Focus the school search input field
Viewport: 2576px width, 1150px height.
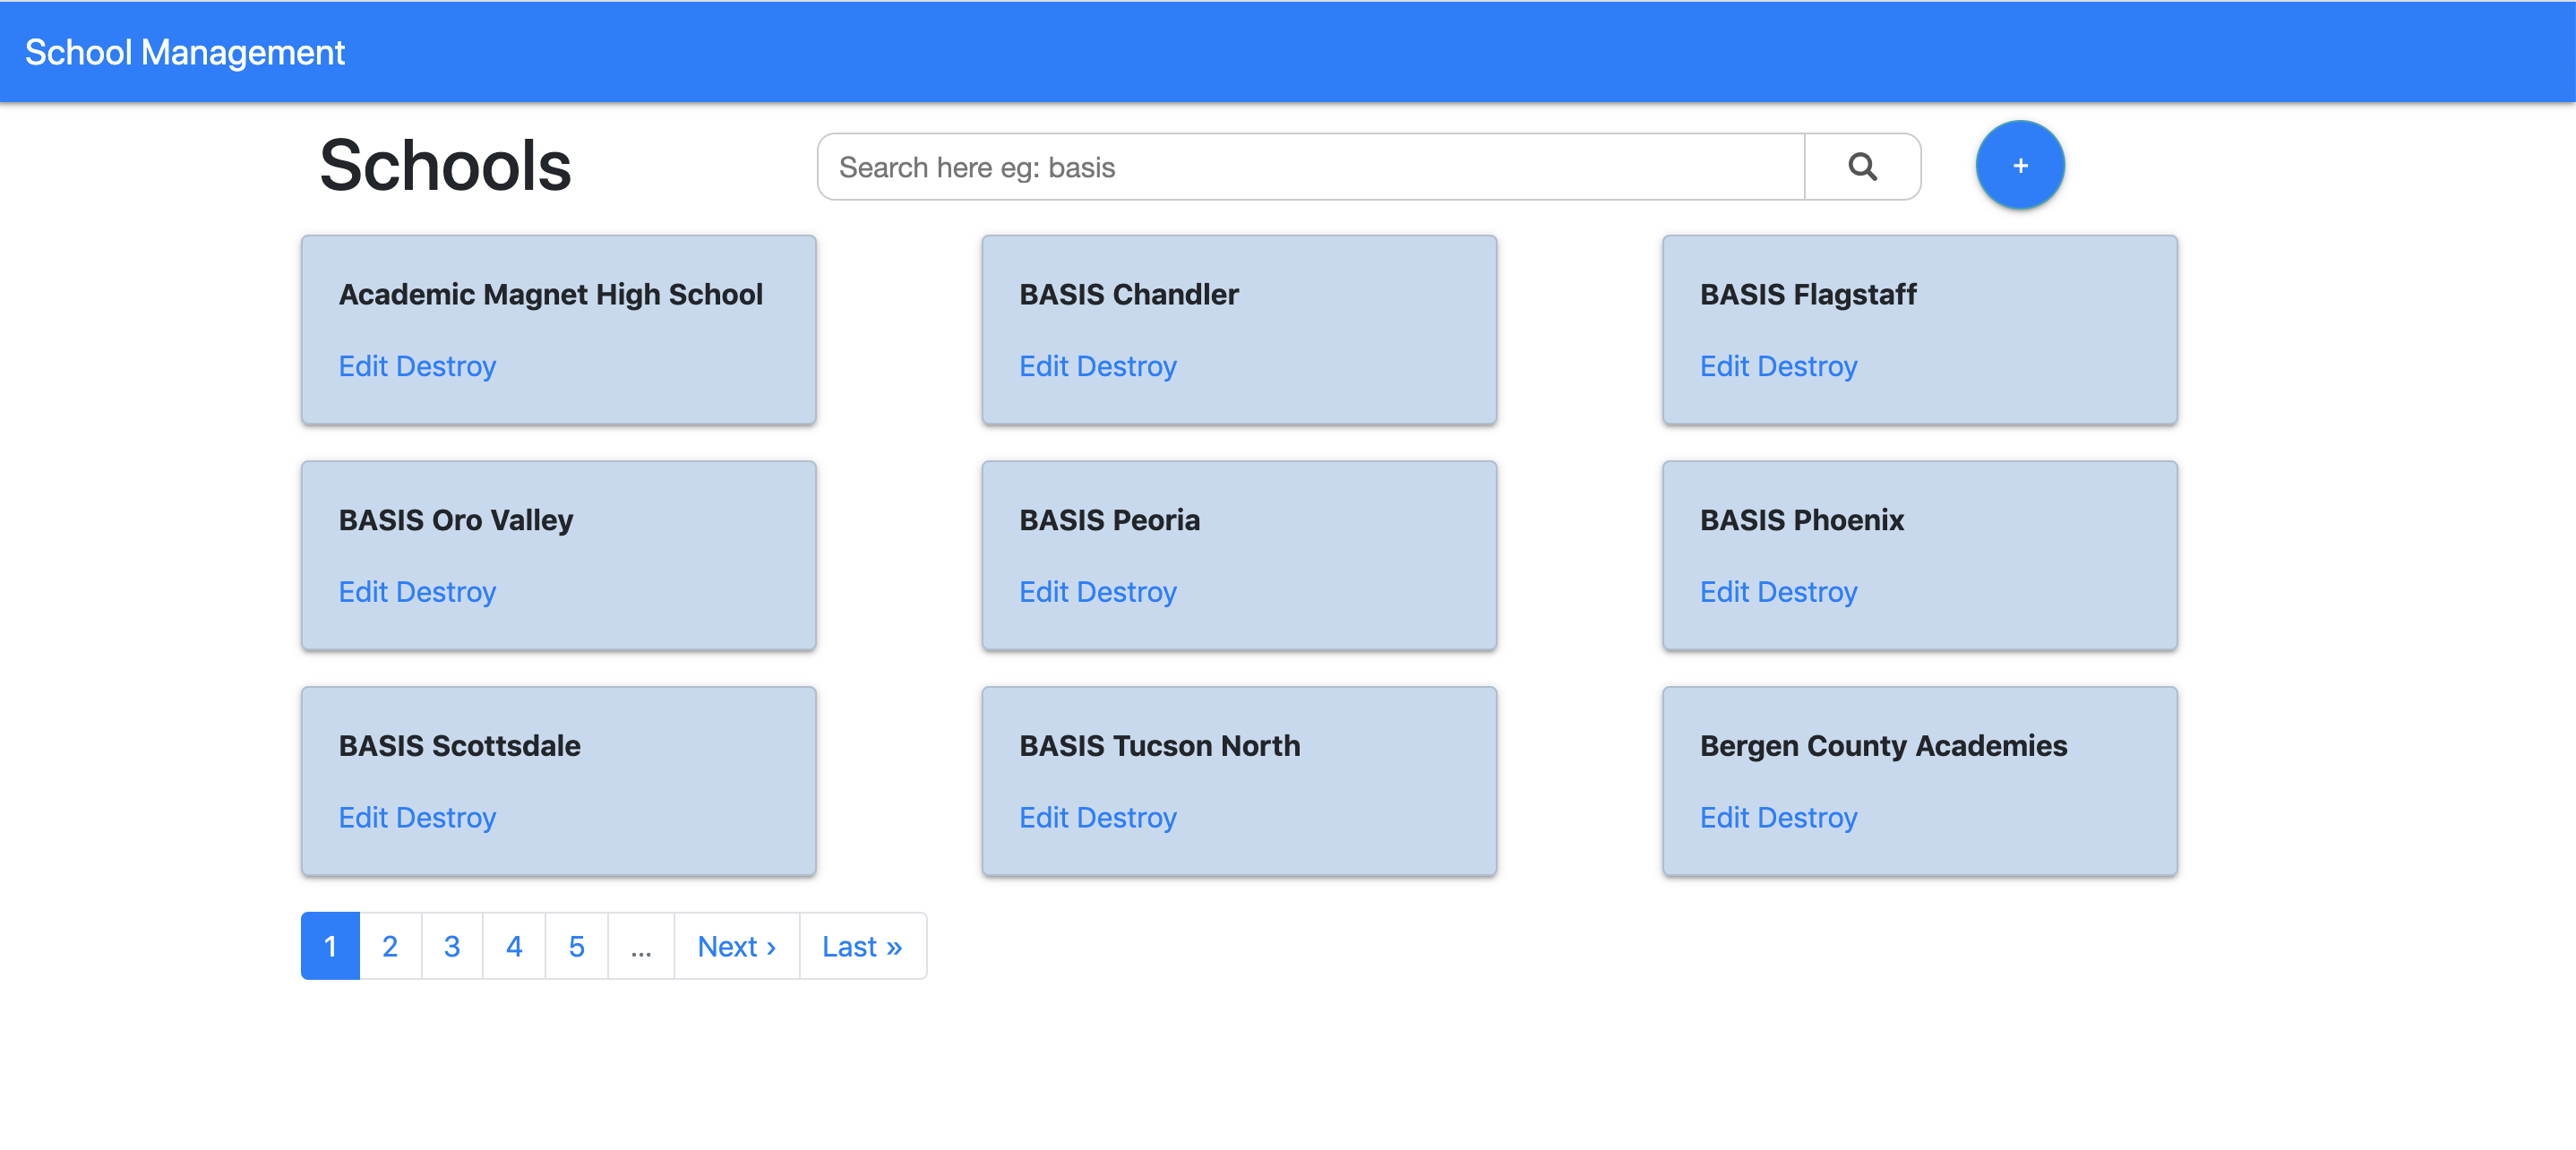point(1310,167)
